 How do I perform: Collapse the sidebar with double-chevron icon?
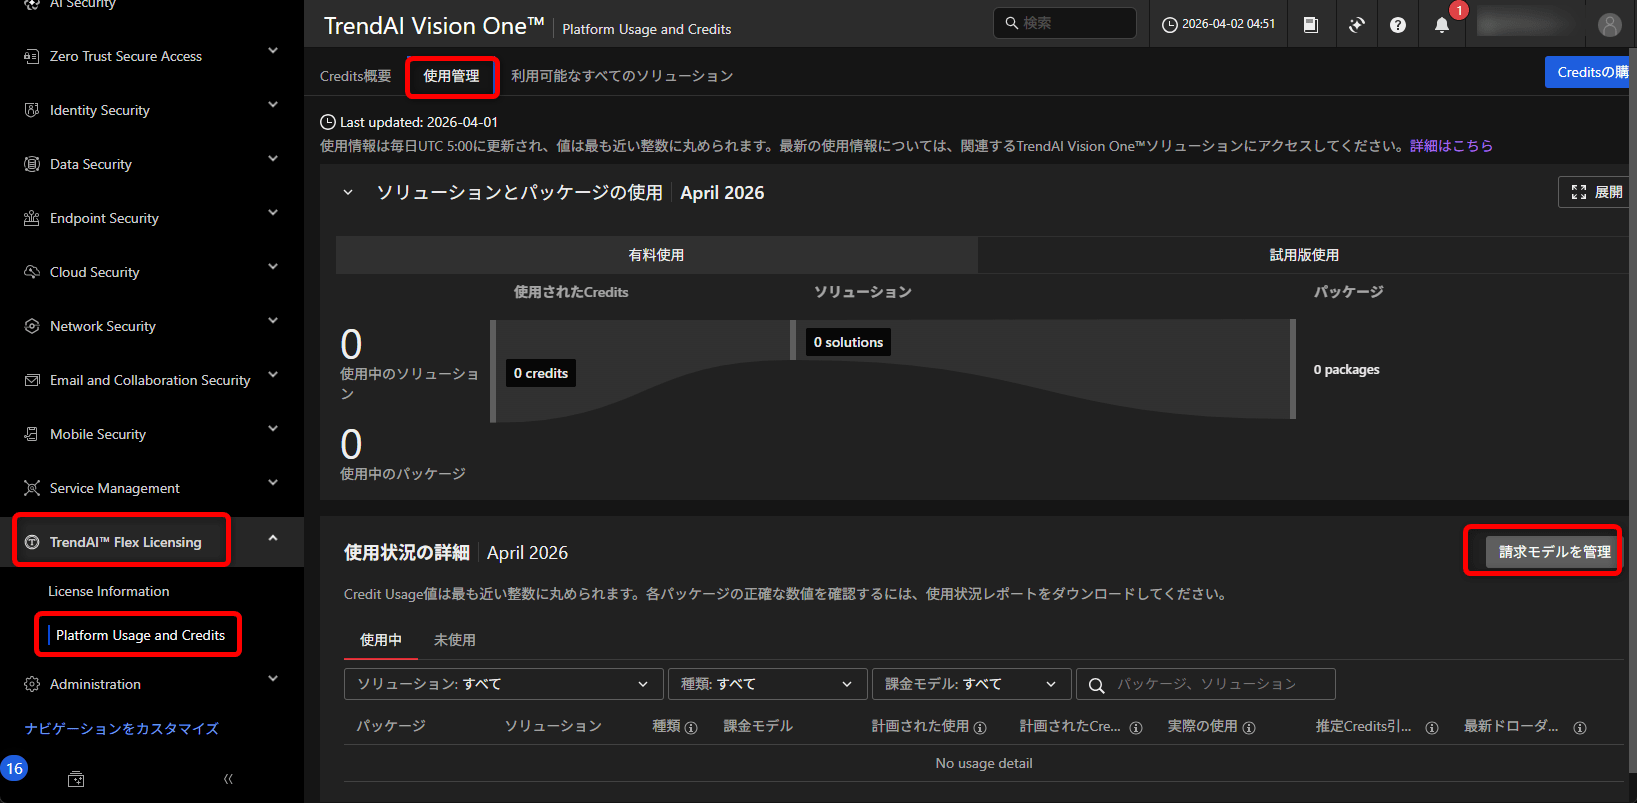tap(228, 779)
